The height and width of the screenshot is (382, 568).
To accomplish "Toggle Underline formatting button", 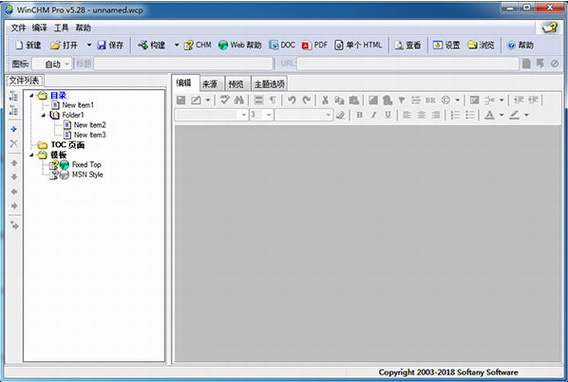I will [x=388, y=115].
